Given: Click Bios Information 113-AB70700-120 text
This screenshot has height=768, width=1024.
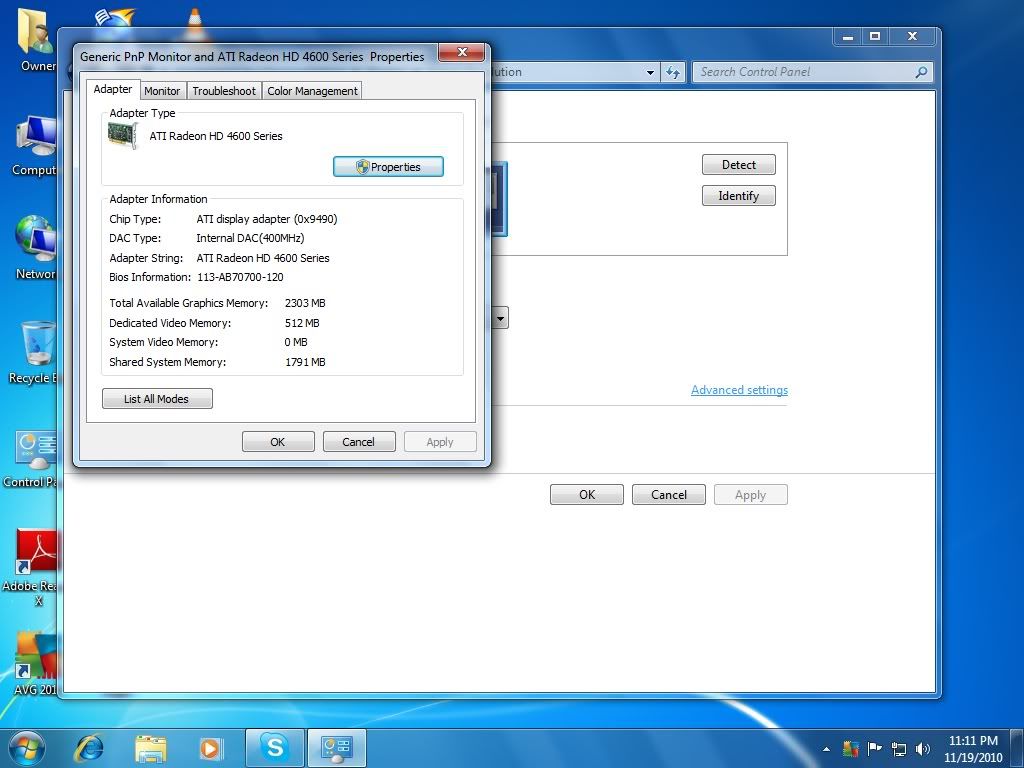Looking at the screenshot, I should click(x=240, y=277).
